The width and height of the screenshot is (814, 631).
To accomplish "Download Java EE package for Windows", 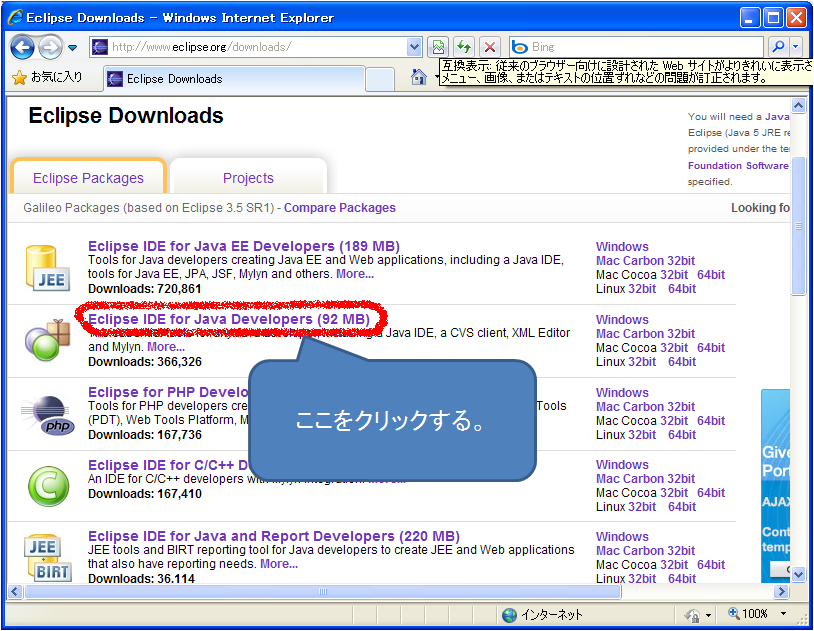I will point(622,247).
